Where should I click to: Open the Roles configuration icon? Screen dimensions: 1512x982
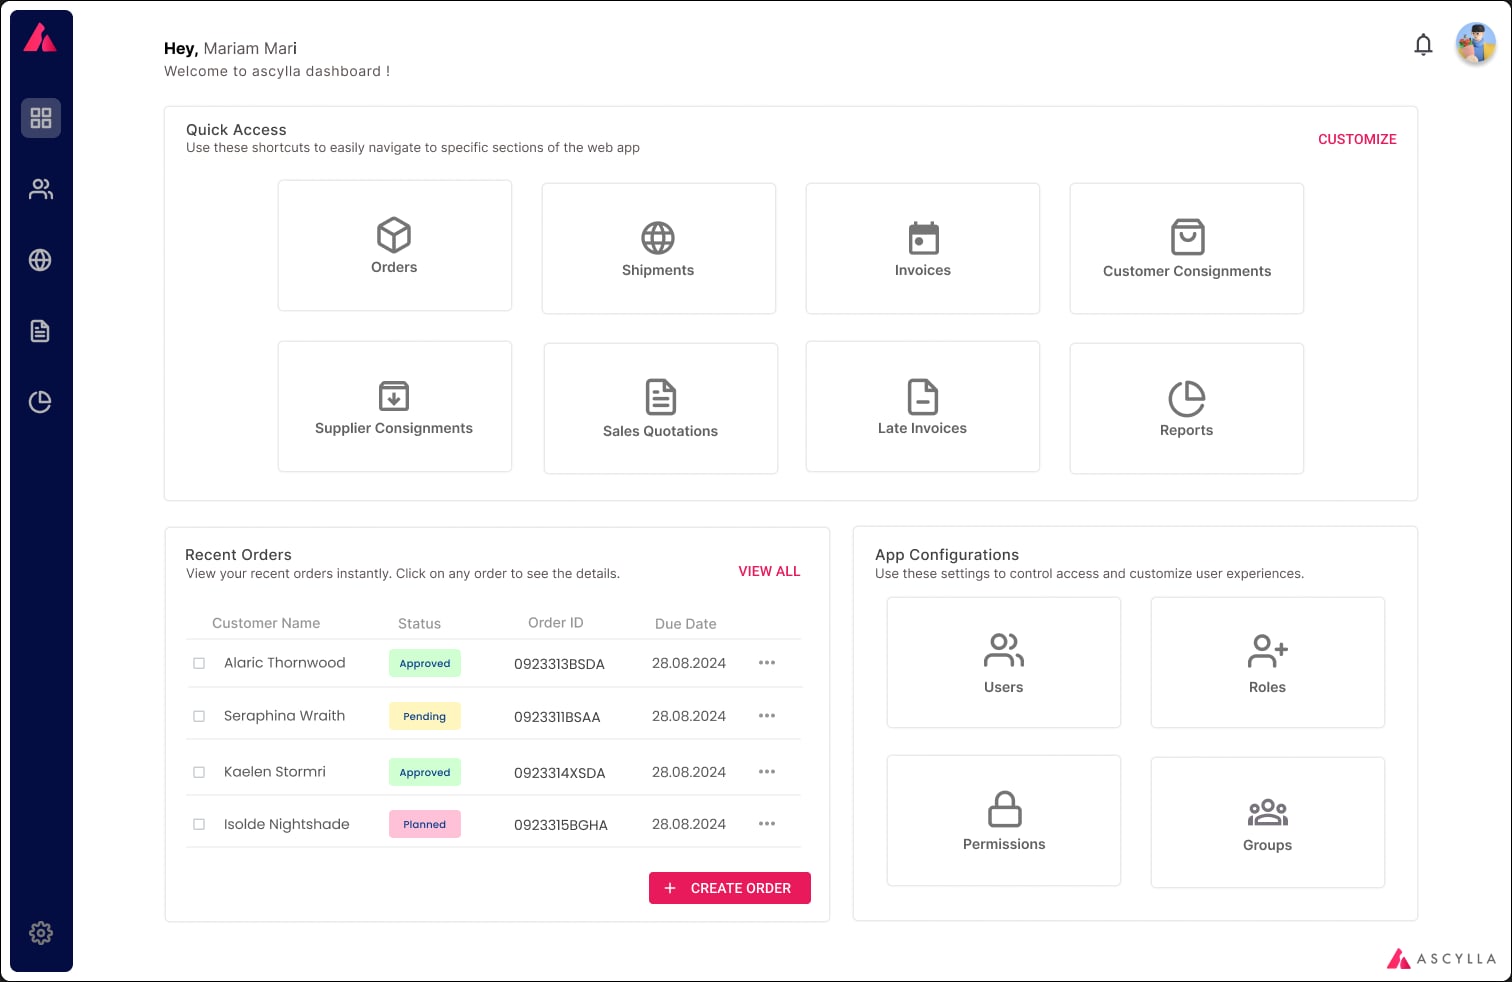pyautogui.click(x=1267, y=652)
